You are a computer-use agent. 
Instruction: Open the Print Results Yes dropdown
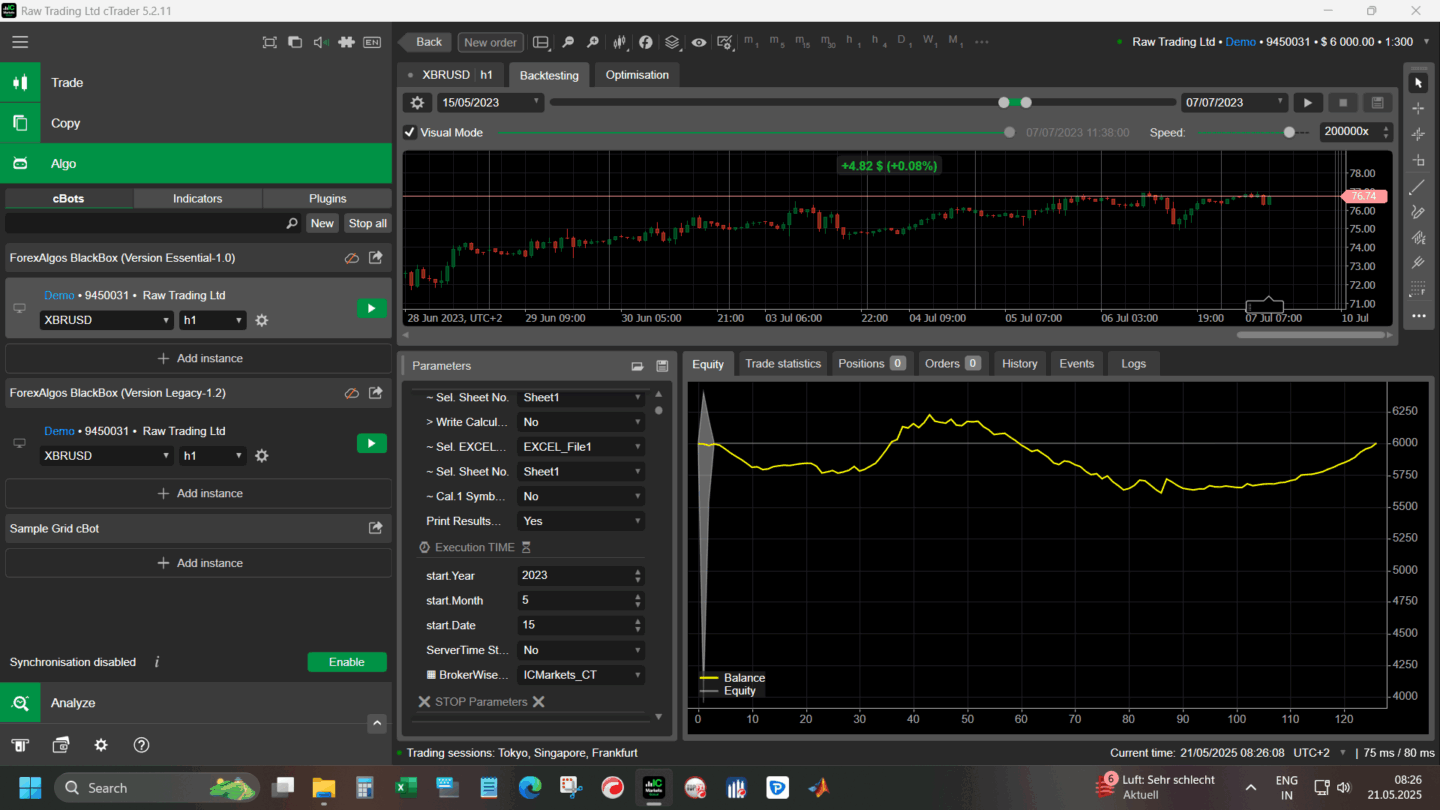coord(581,521)
